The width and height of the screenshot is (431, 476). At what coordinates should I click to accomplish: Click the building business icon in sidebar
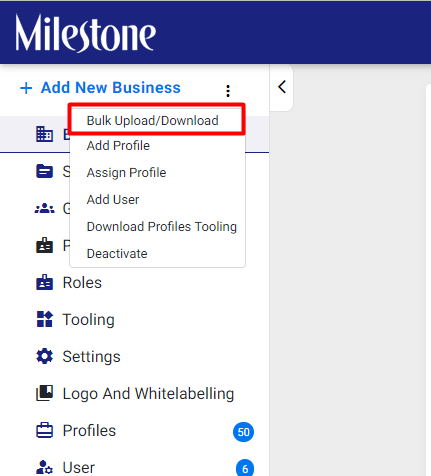[x=44, y=134]
